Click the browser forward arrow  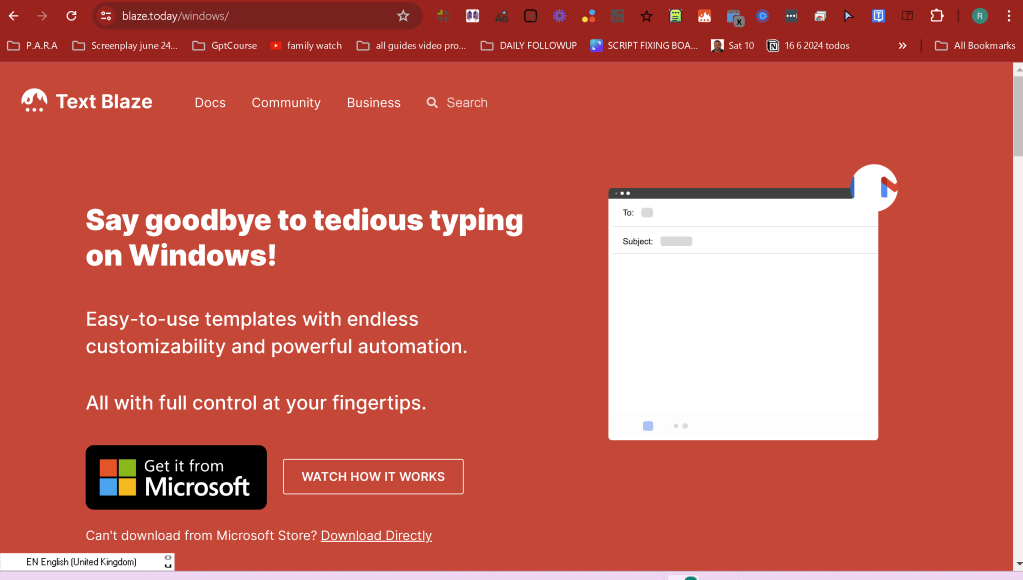[x=42, y=16]
